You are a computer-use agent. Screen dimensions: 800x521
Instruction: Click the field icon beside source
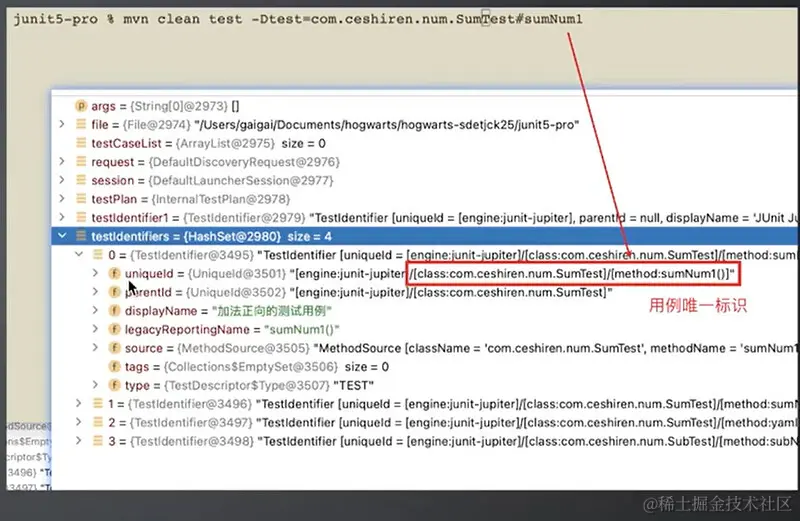[x=114, y=348]
